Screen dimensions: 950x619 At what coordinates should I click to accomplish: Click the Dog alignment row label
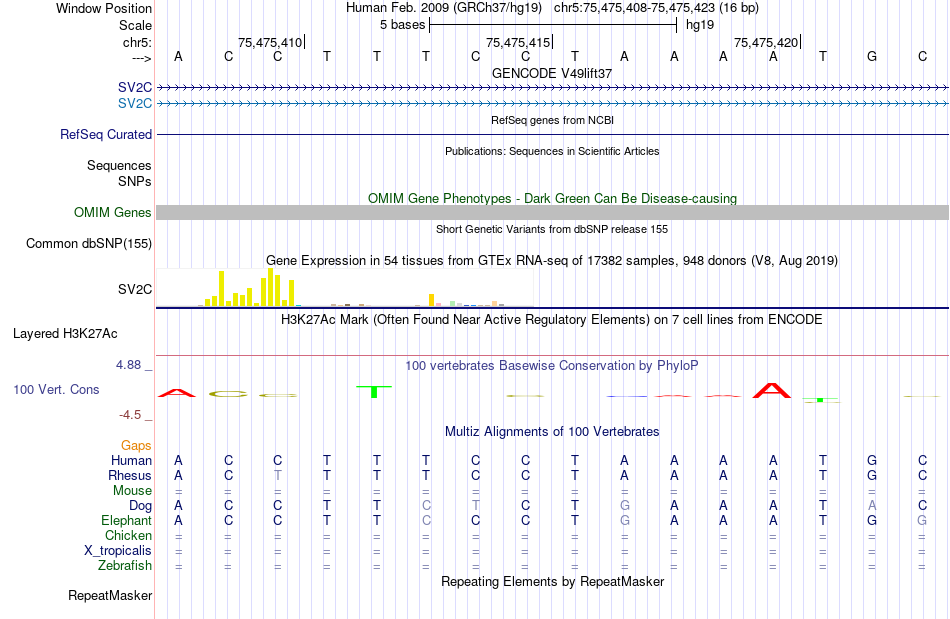pos(140,505)
